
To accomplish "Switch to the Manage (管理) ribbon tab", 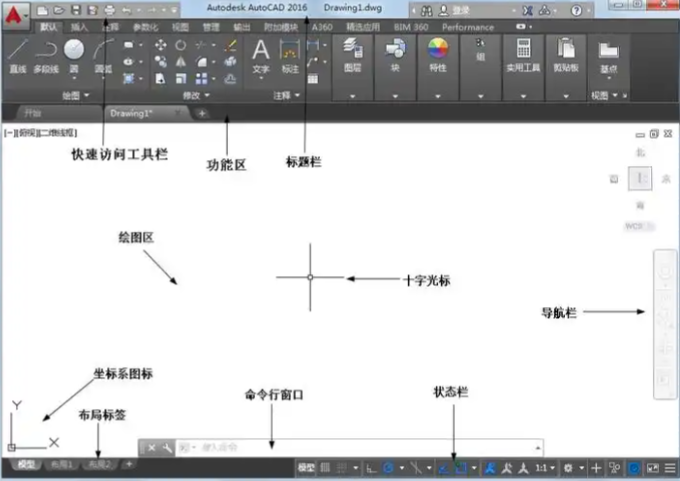I will point(211,27).
